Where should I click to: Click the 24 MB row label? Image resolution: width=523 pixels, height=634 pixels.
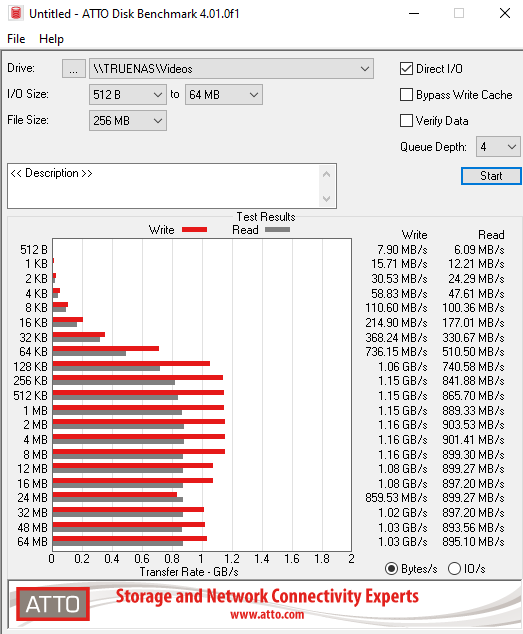[32, 497]
